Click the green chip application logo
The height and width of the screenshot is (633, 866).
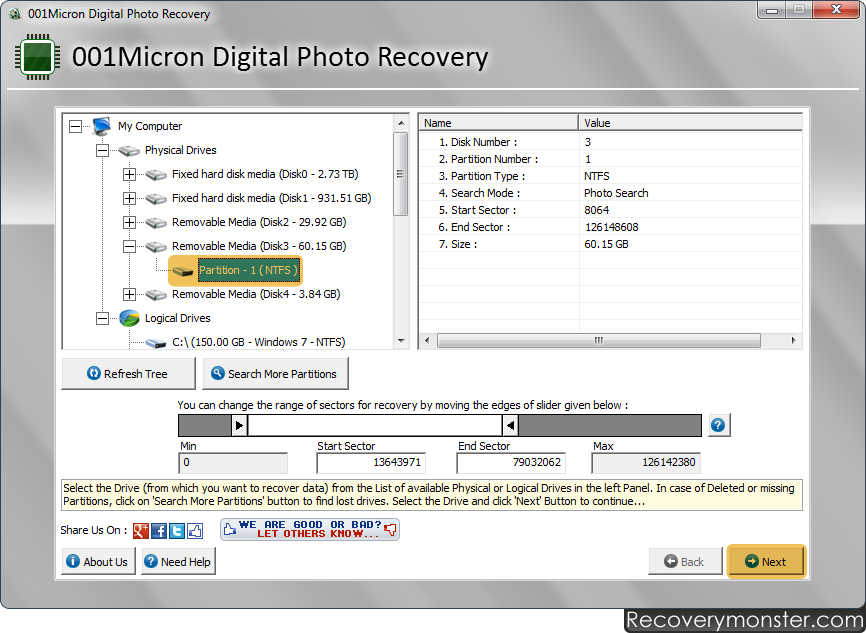tap(37, 56)
